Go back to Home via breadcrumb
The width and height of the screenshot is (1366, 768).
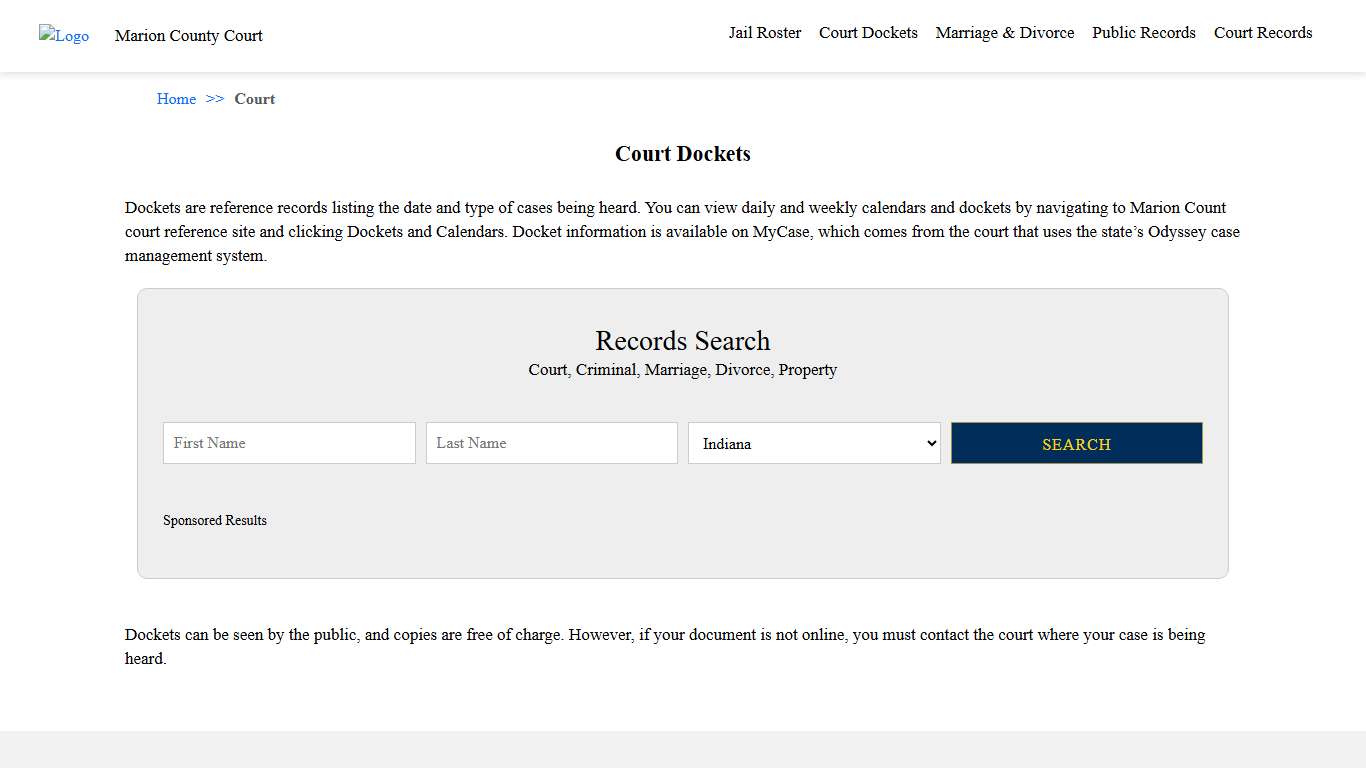coord(176,99)
